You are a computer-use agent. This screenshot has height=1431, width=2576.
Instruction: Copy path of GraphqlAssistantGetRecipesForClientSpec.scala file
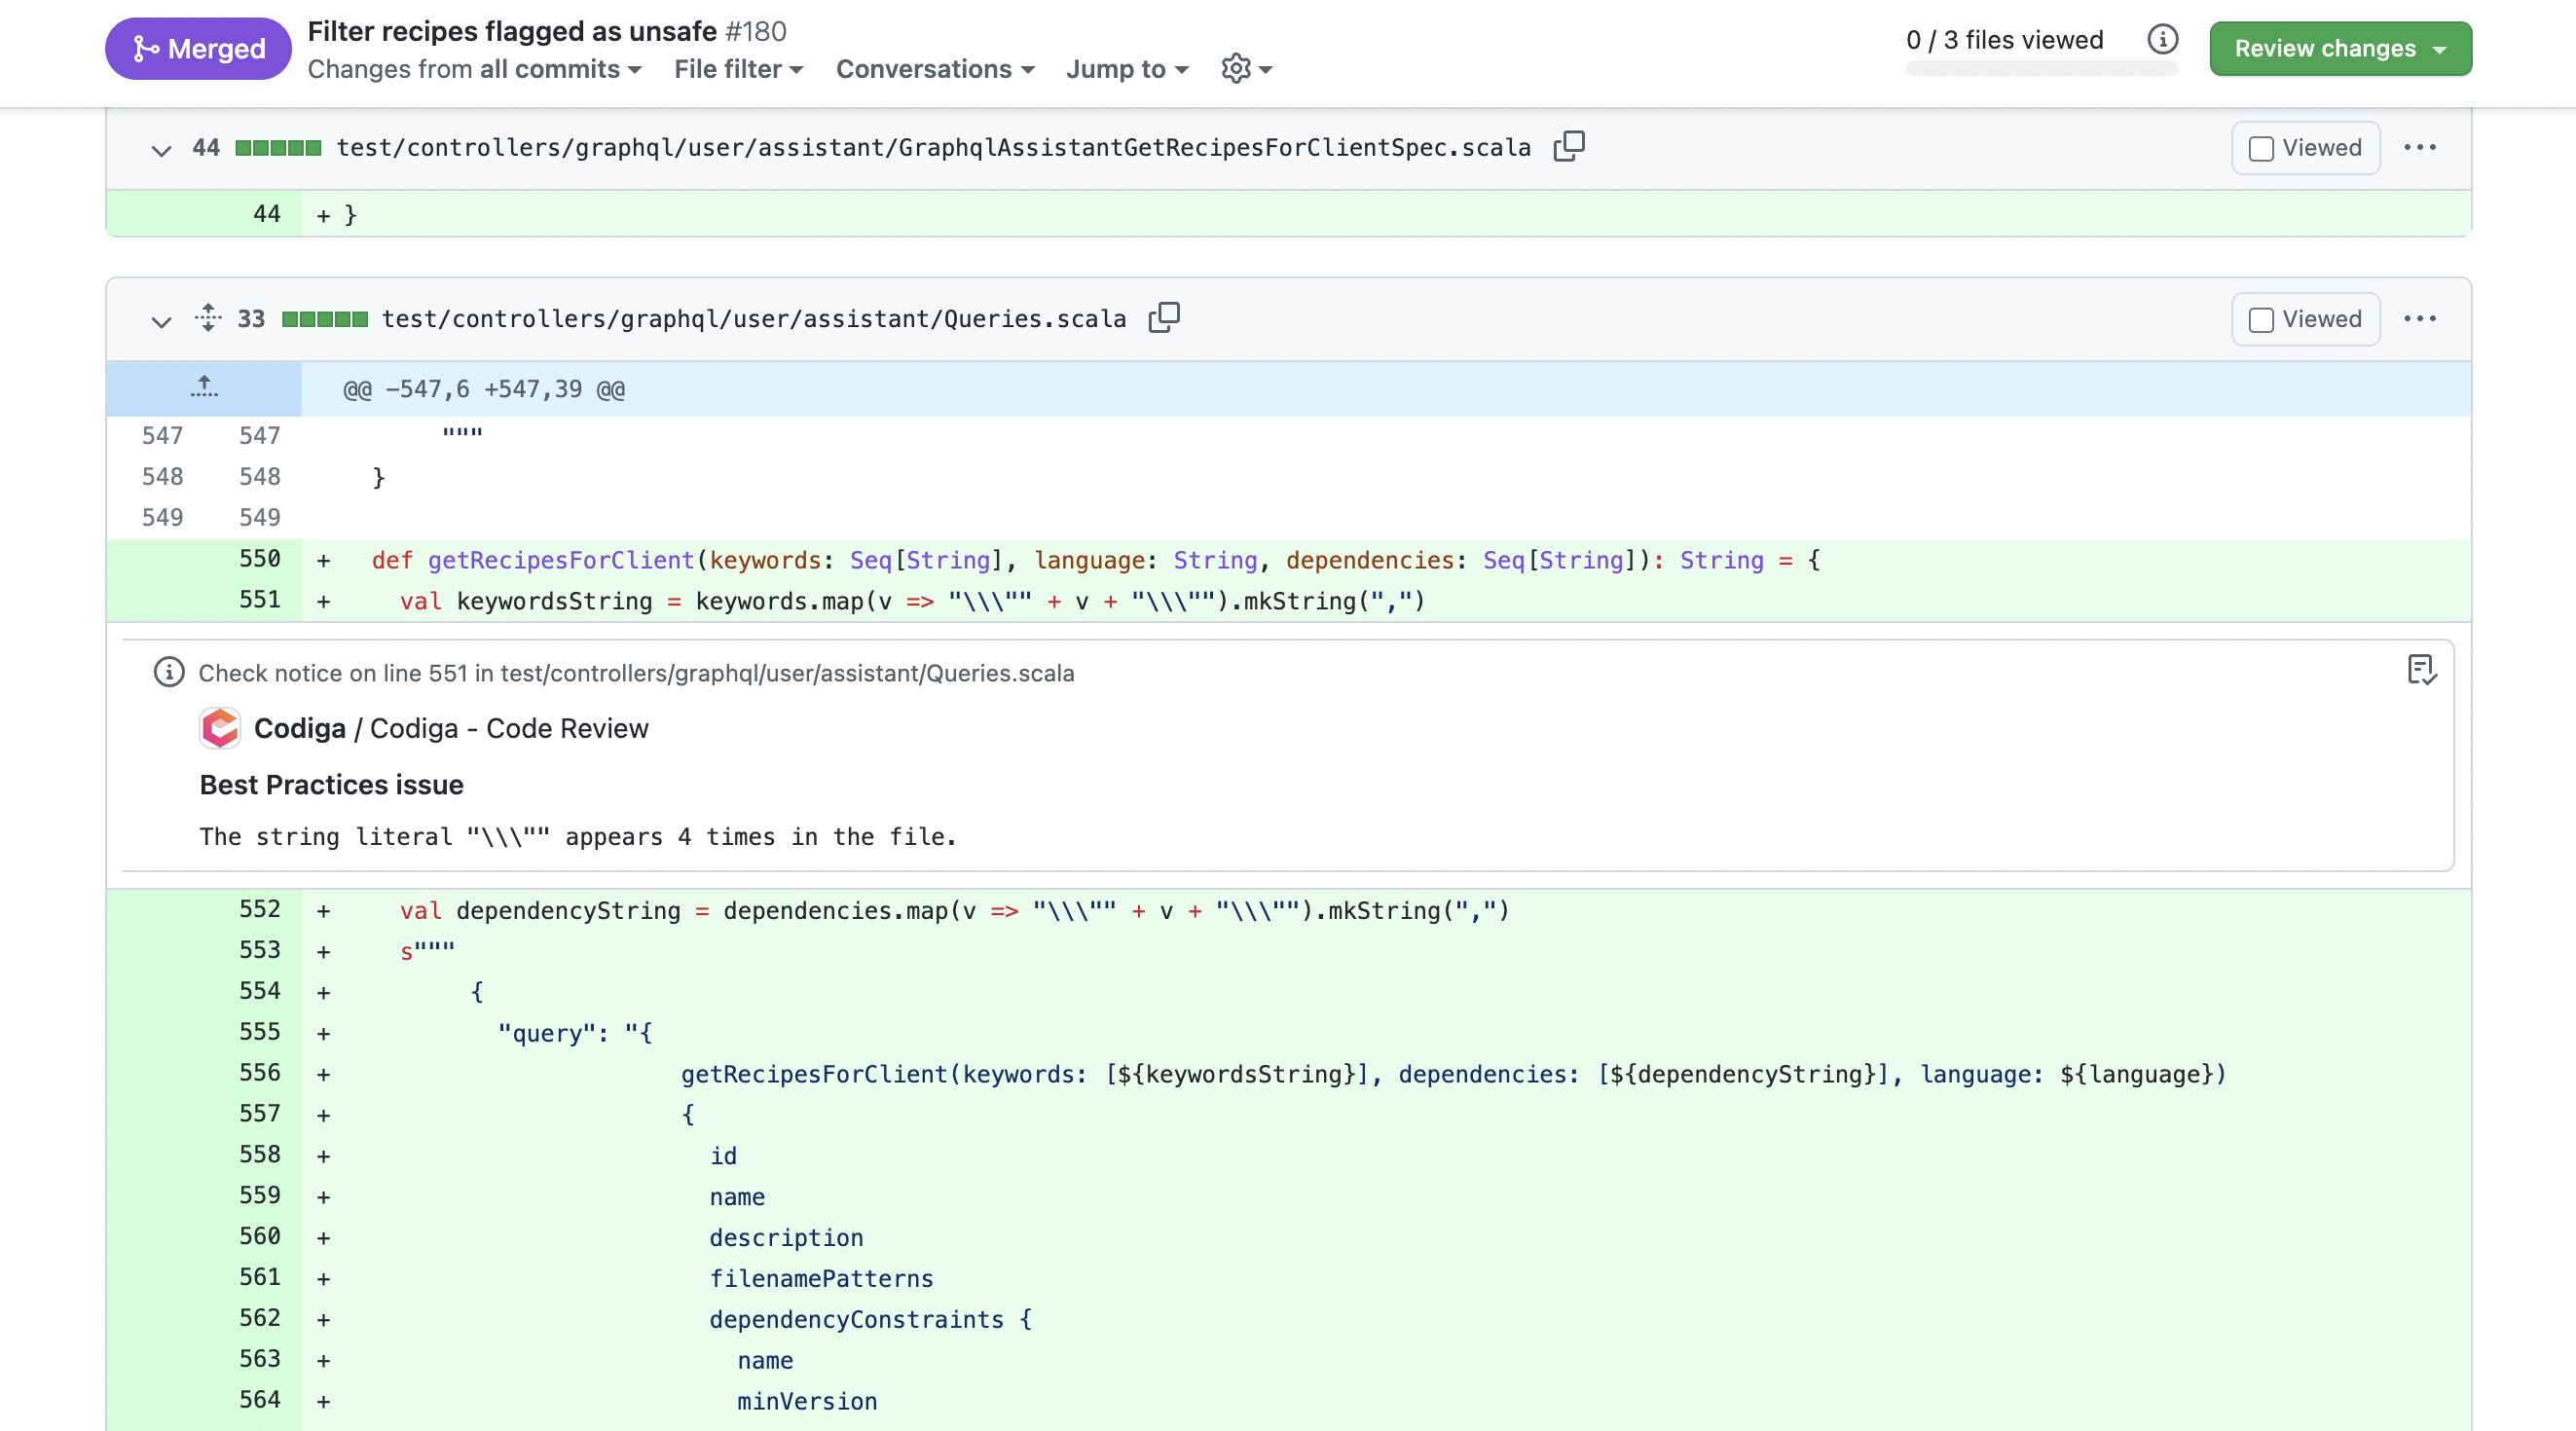coord(1568,146)
